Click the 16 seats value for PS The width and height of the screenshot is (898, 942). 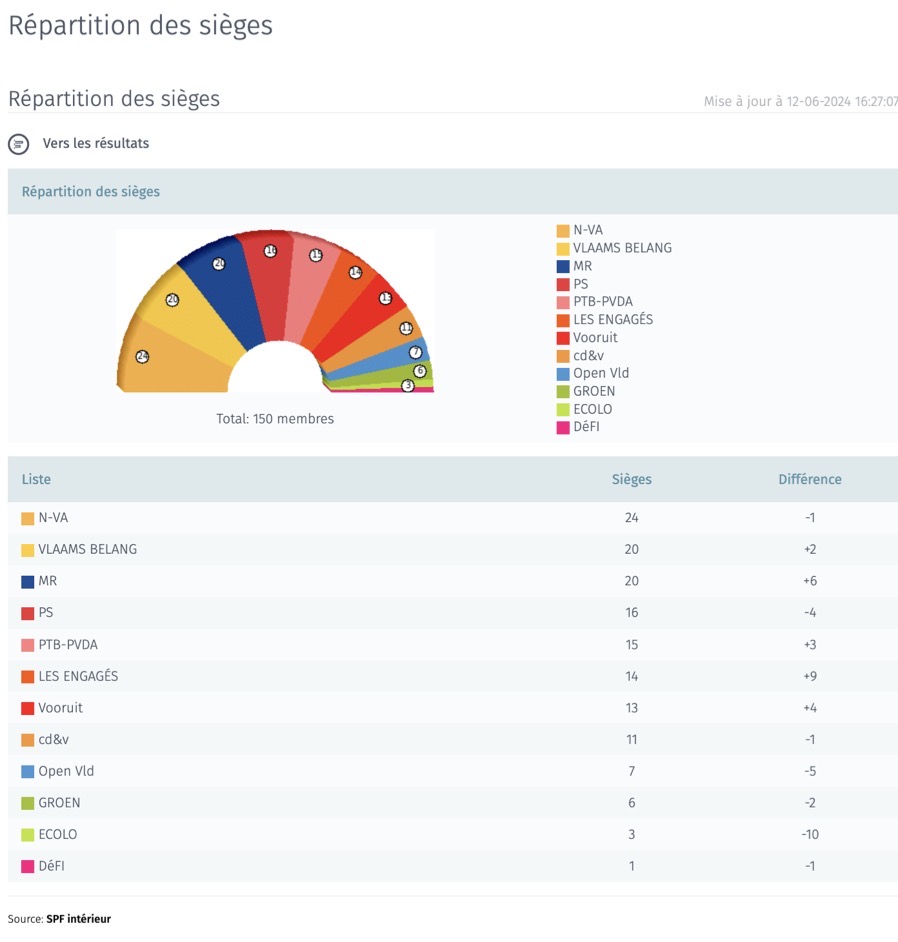pos(631,613)
